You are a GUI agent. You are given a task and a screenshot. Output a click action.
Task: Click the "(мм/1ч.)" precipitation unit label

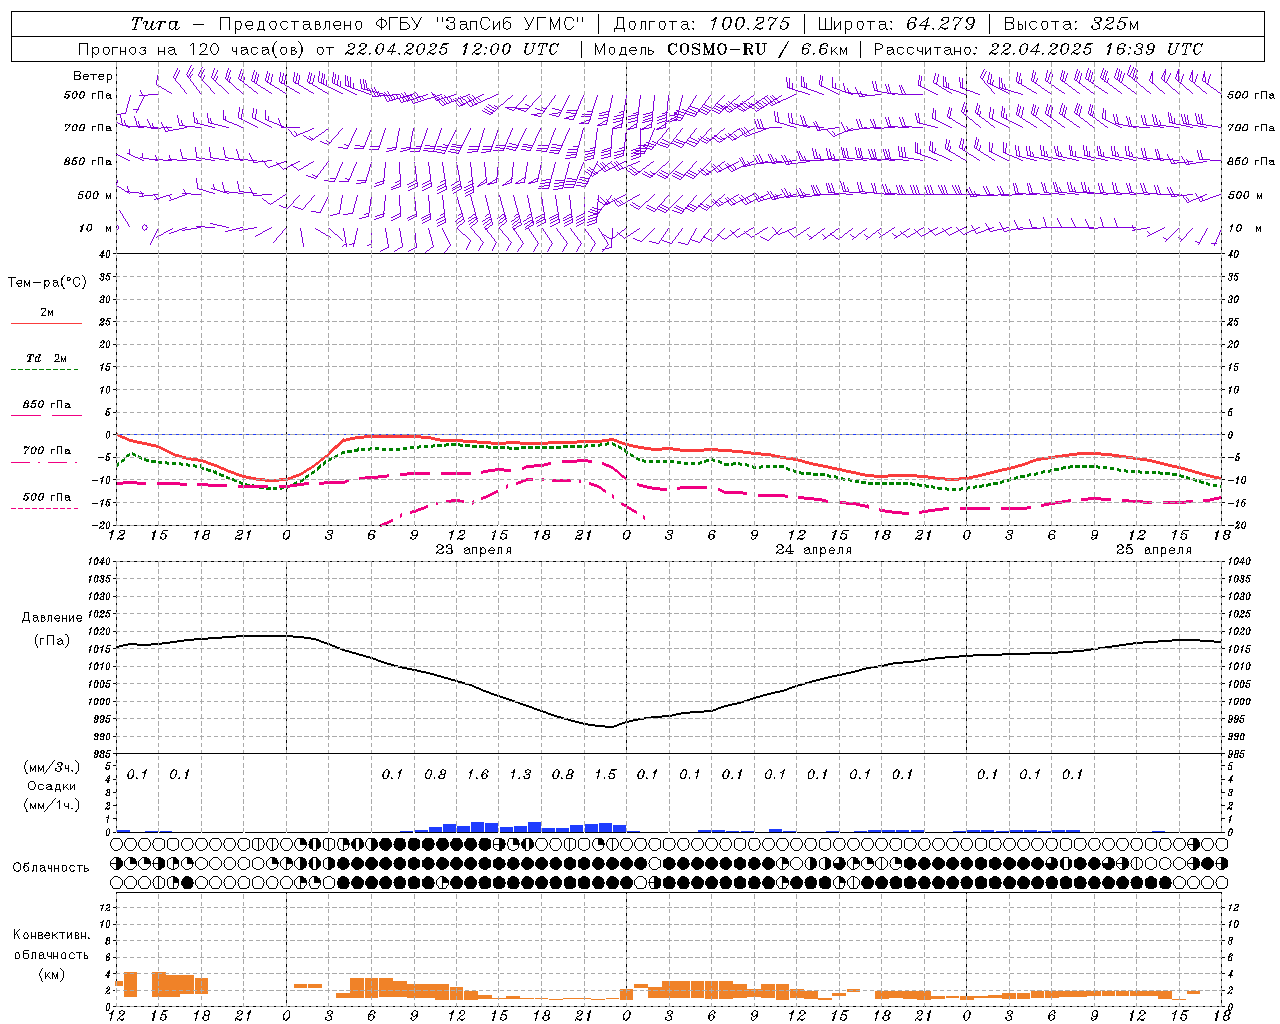(x=52, y=805)
